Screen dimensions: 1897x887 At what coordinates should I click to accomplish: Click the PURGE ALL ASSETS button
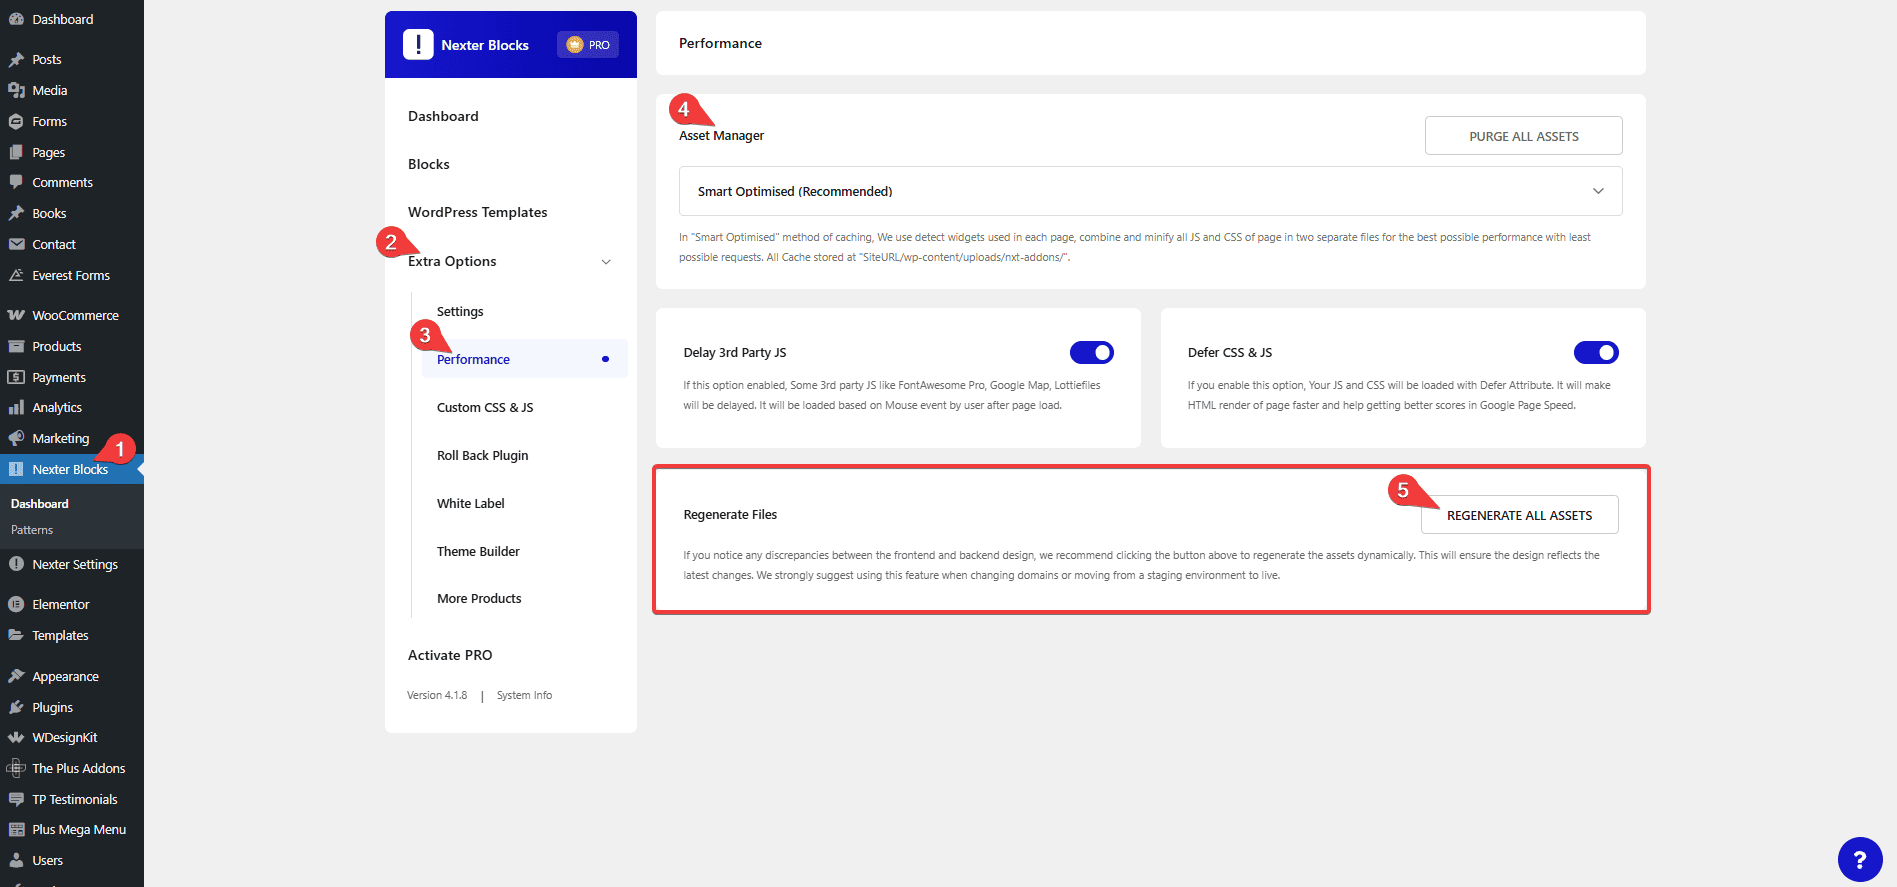[x=1524, y=136]
